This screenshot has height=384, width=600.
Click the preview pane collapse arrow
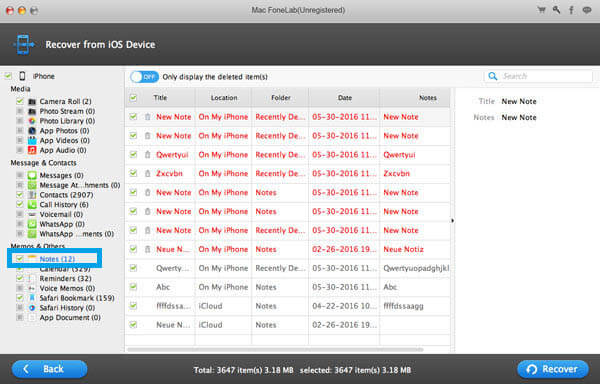coord(453,221)
